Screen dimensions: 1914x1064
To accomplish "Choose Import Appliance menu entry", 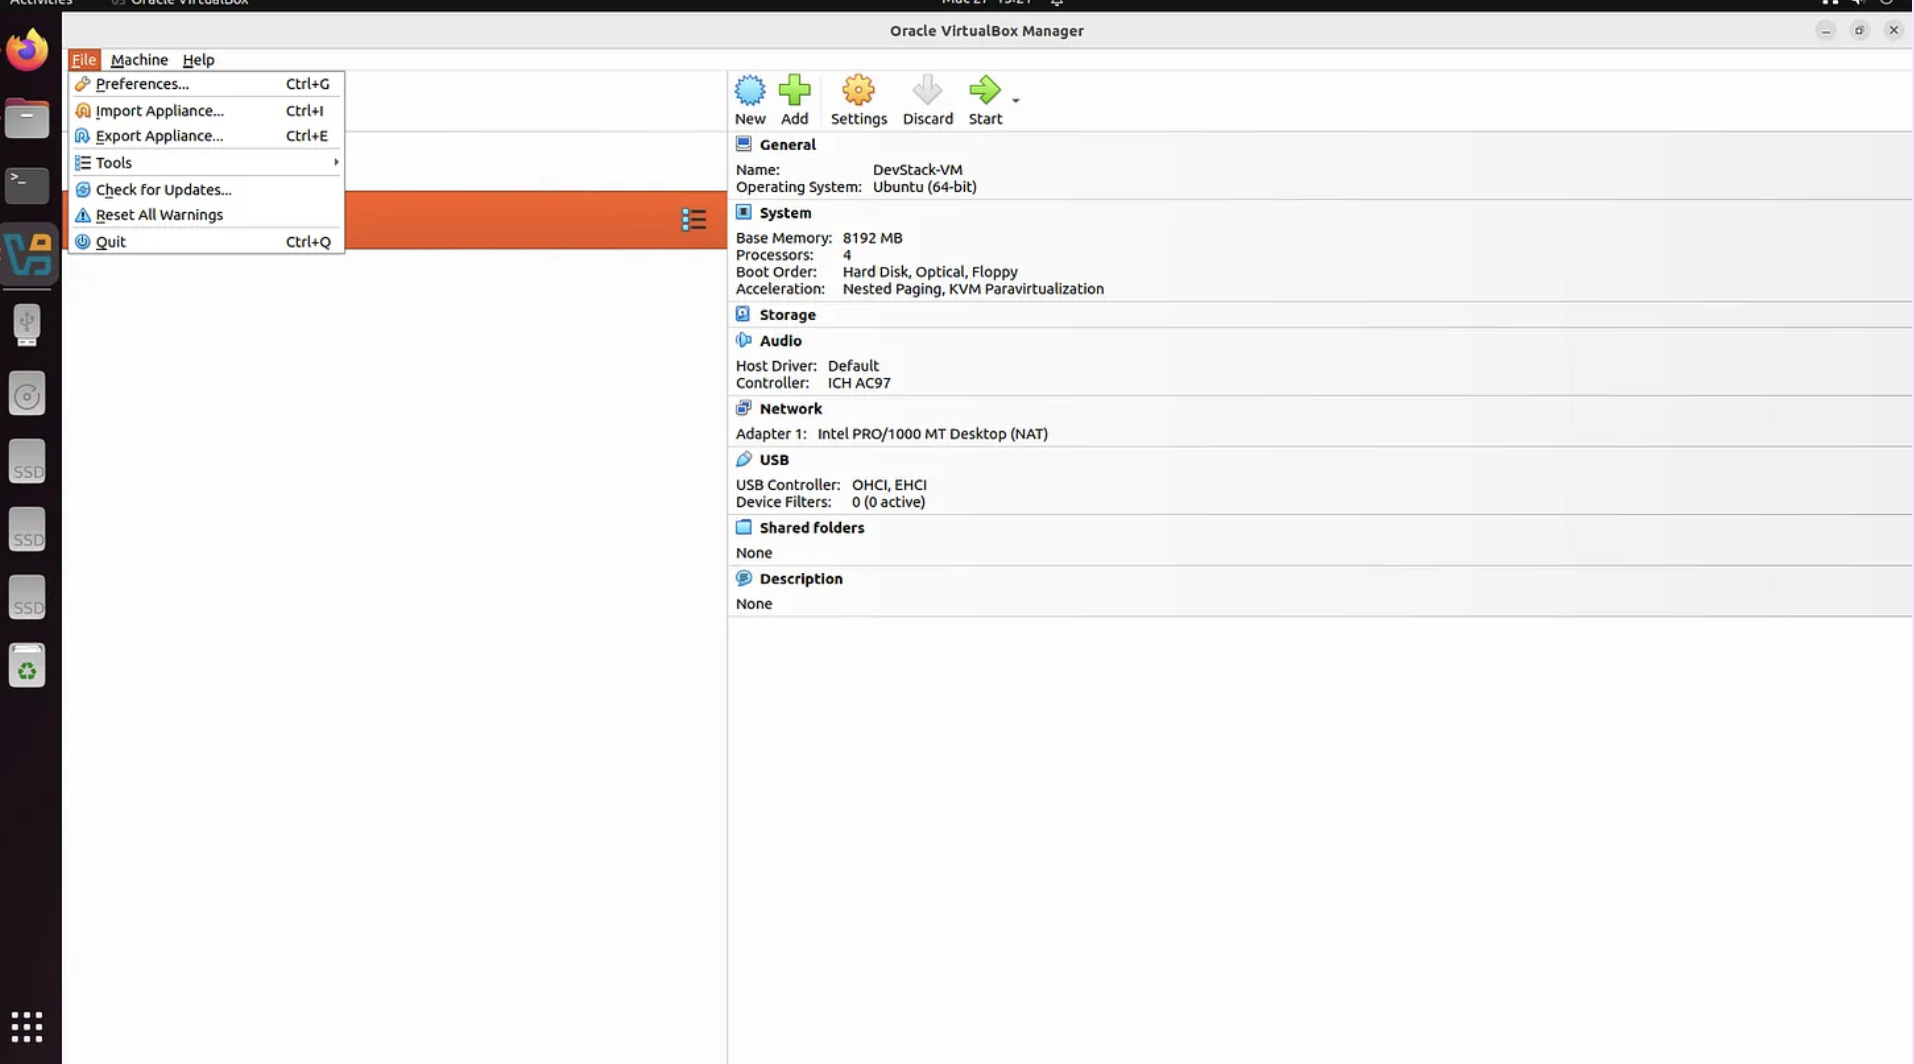I will 205,111.
